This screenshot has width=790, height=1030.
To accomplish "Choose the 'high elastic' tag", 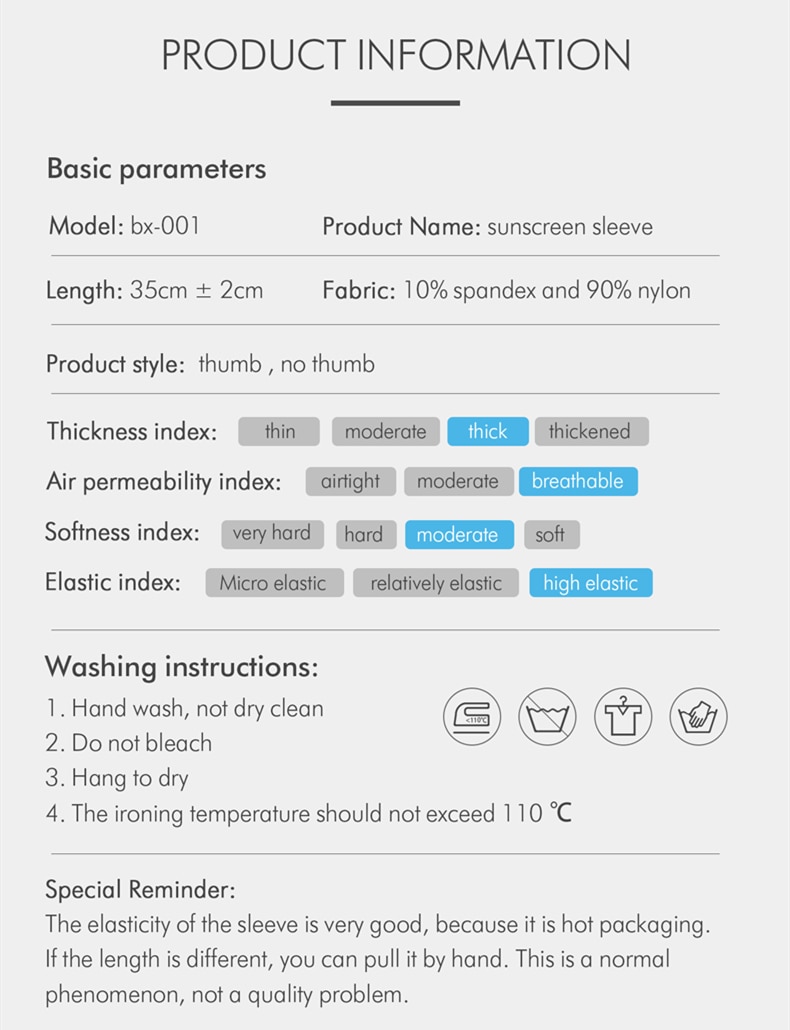I will tap(591, 583).
